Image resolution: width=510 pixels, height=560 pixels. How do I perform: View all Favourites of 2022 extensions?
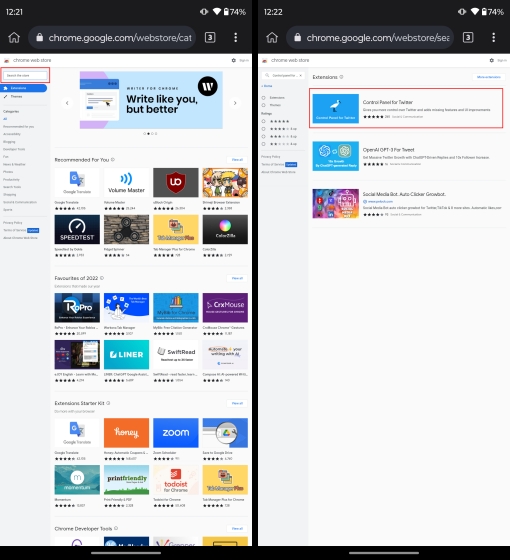click(237, 278)
